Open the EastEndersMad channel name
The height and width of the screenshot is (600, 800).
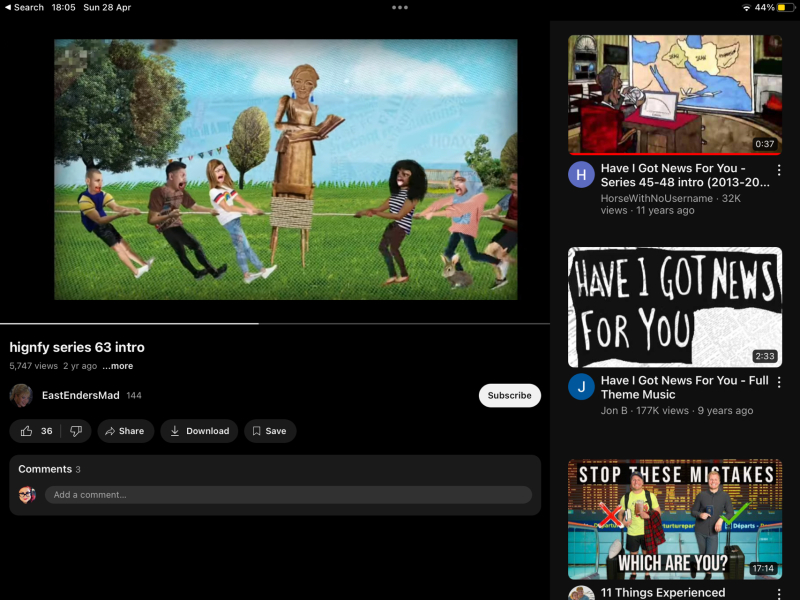tap(81, 395)
